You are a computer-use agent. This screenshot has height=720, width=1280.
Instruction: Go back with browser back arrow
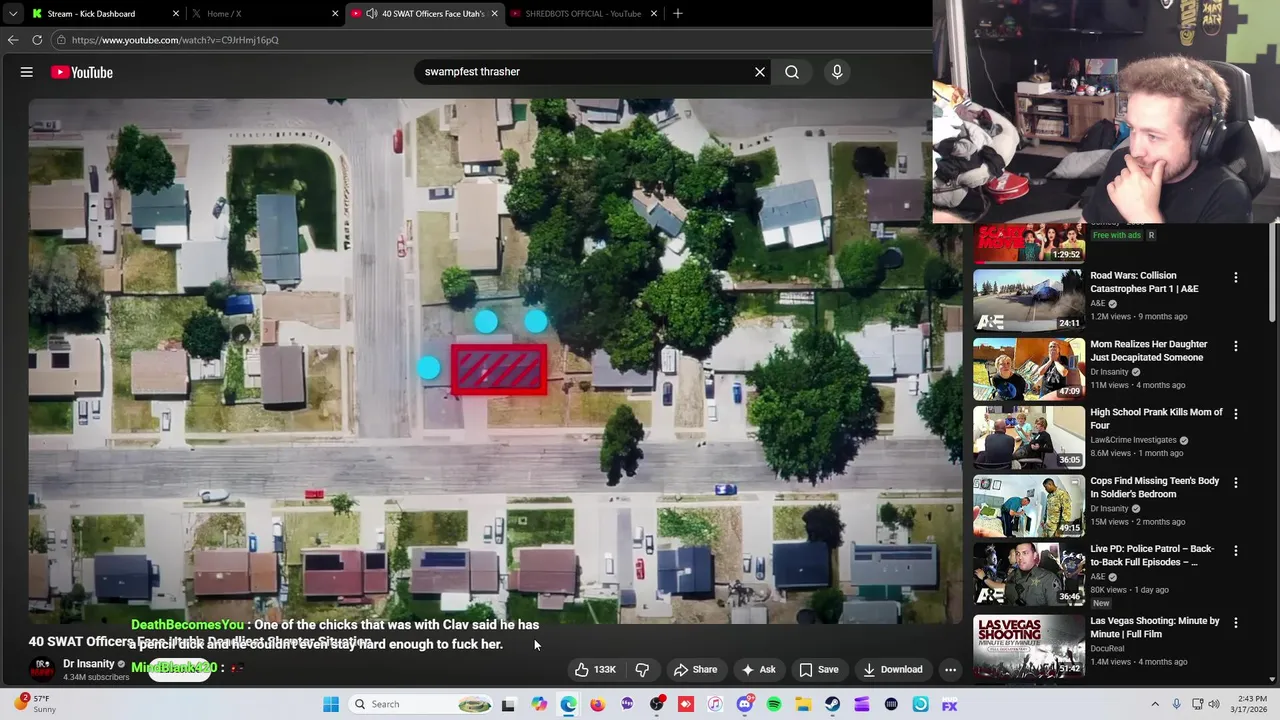(x=13, y=40)
